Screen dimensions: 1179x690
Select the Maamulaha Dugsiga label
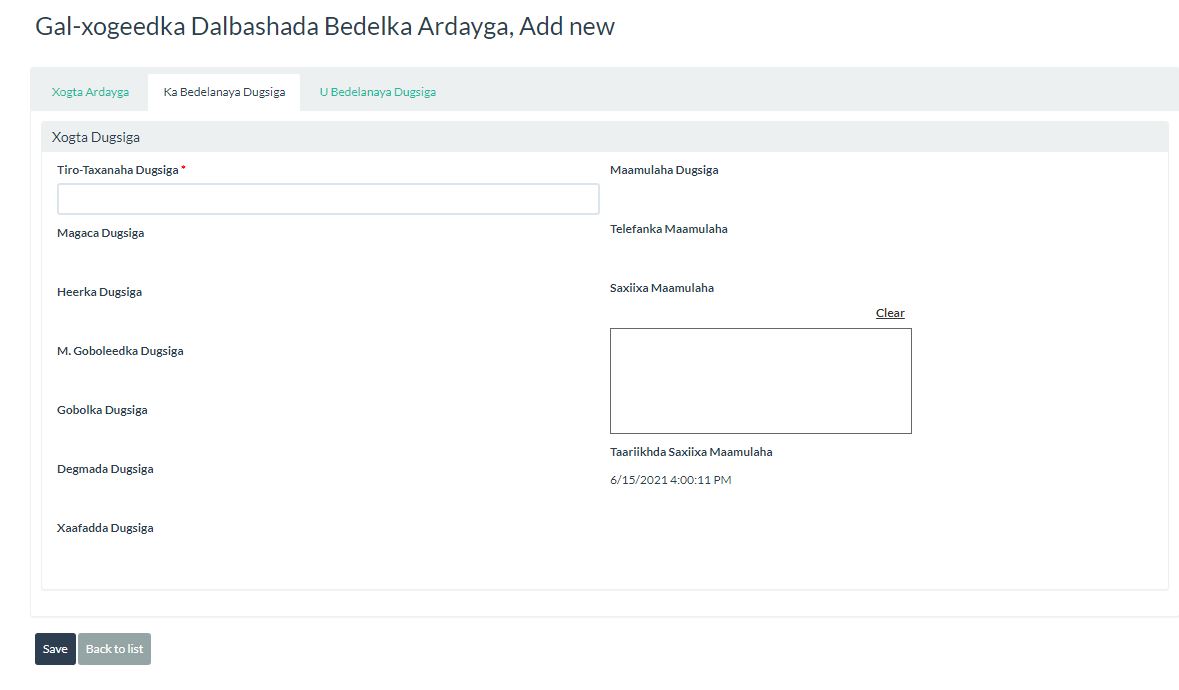664,170
